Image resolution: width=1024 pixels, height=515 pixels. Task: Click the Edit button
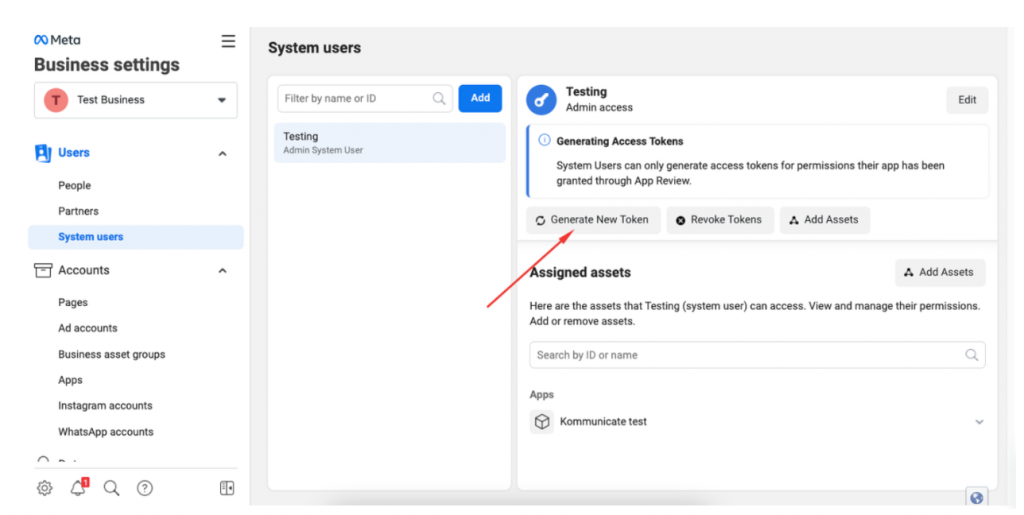click(x=967, y=100)
